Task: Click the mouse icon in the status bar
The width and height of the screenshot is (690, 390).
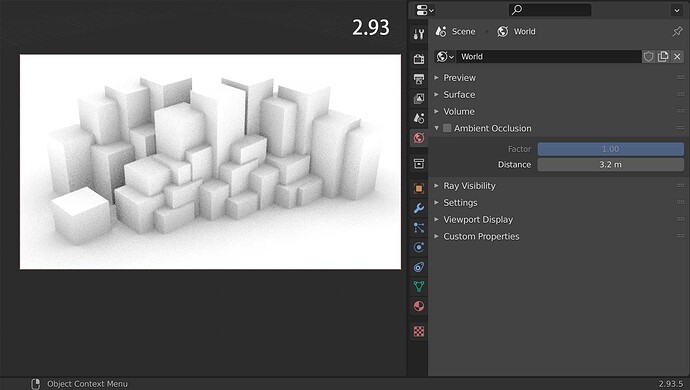Action: point(36,384)
